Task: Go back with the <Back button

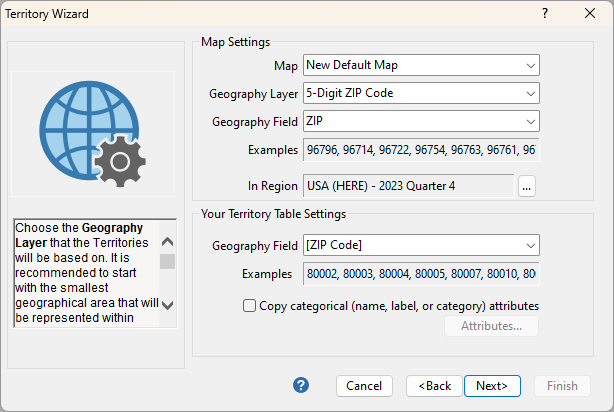Action: [434, 386]
